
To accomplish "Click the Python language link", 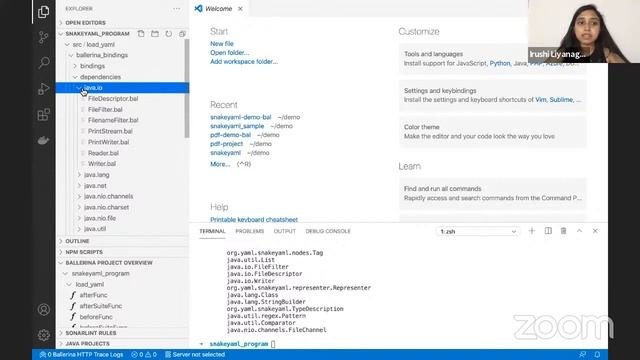I will (500, 63).
